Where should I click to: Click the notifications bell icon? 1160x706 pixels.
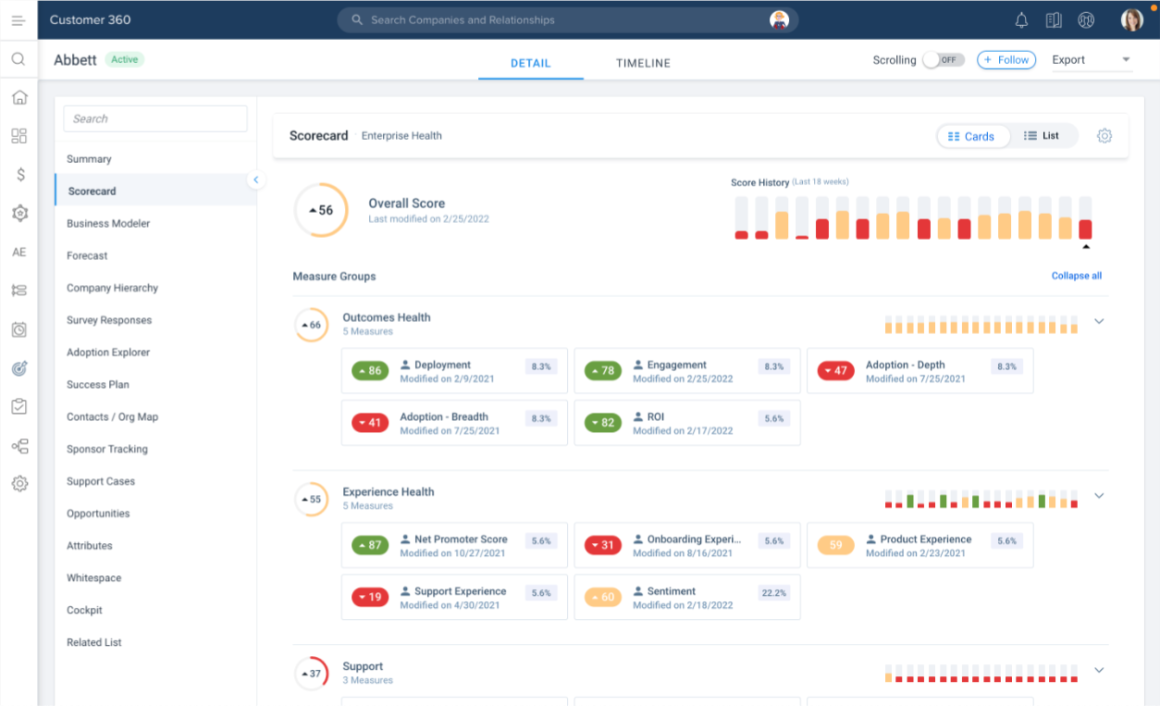[x=1021, y=21]
